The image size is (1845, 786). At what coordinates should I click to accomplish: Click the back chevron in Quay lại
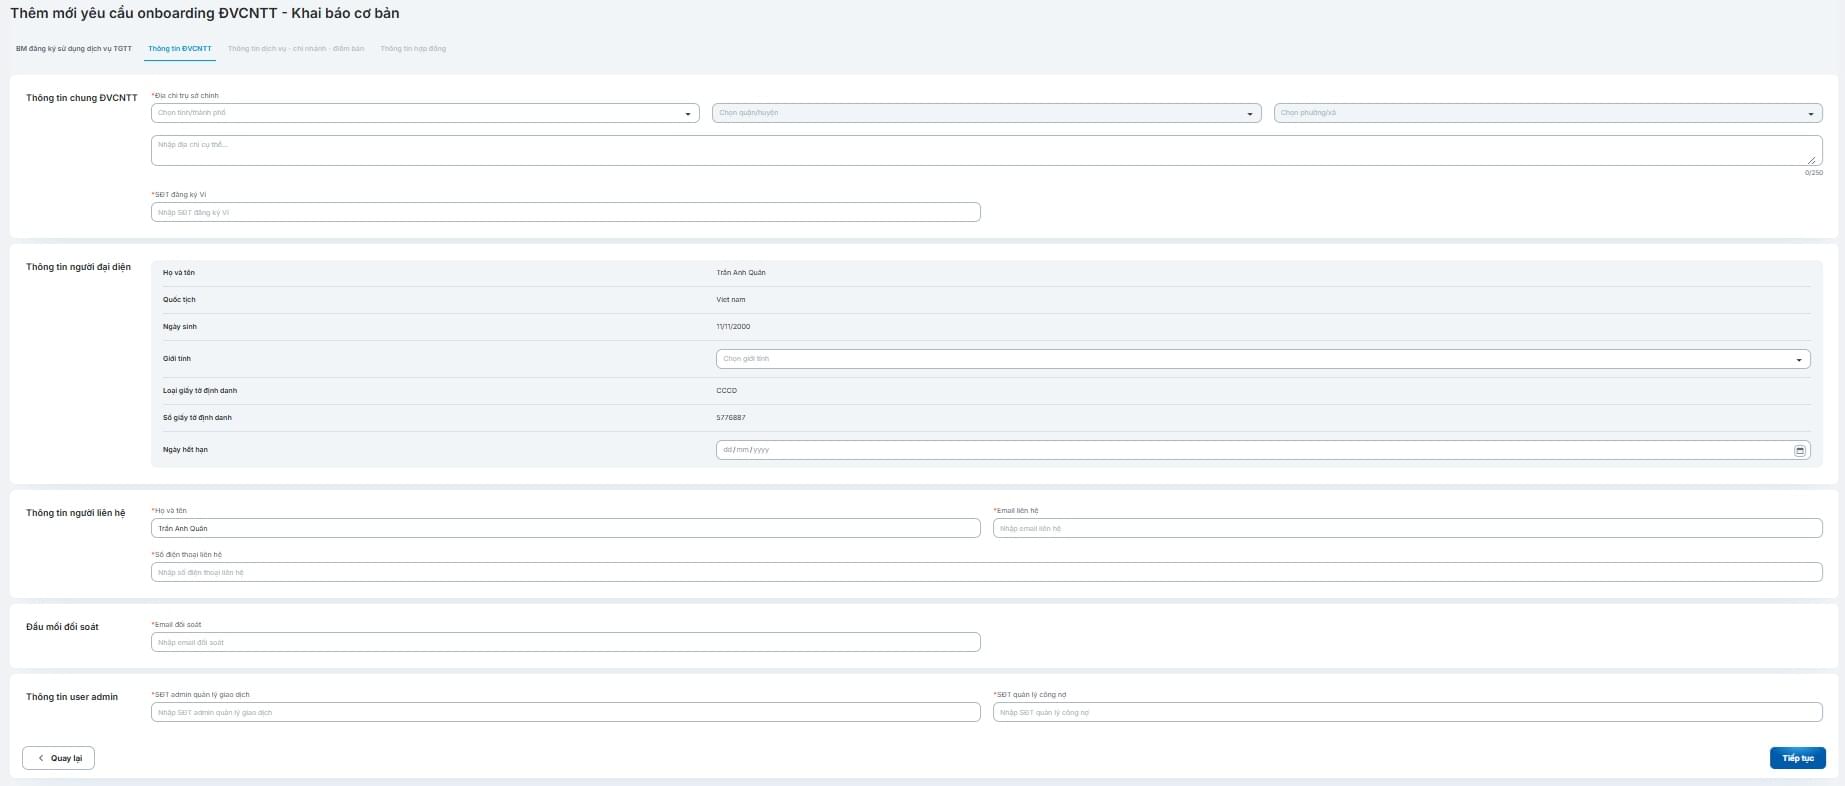(x=41, y=758)
